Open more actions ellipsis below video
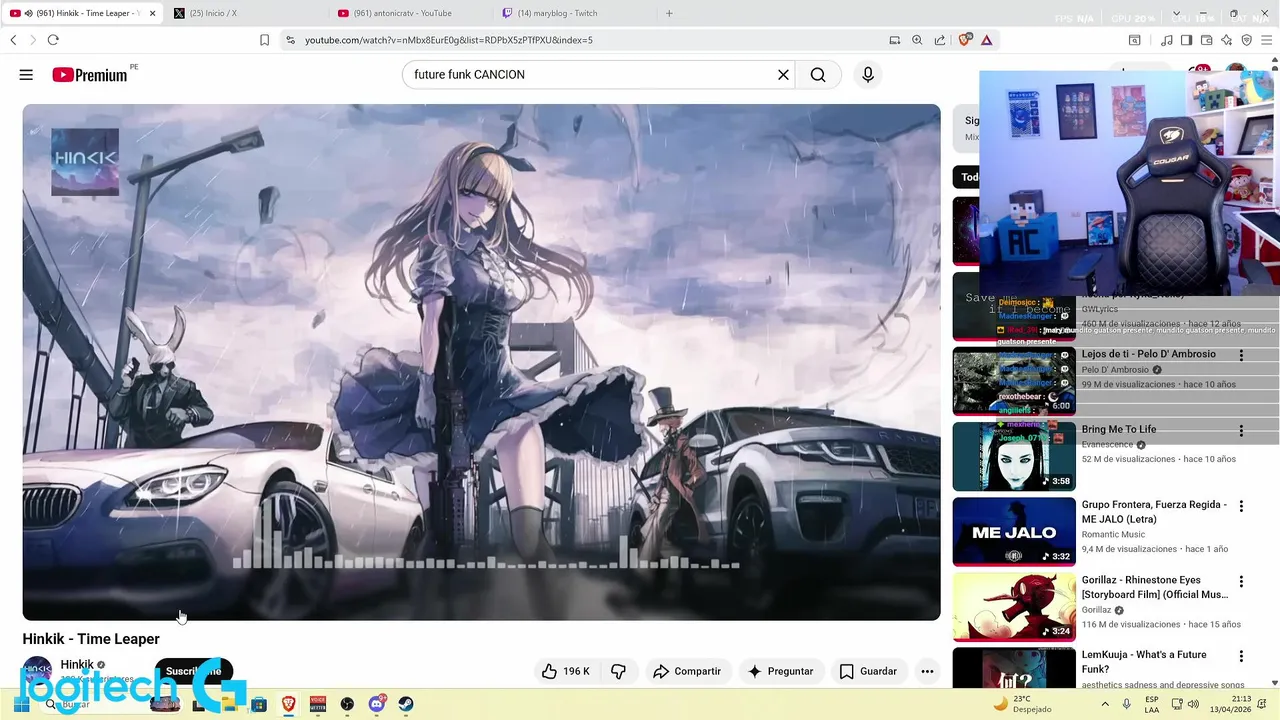 click(x=927, y=671)
